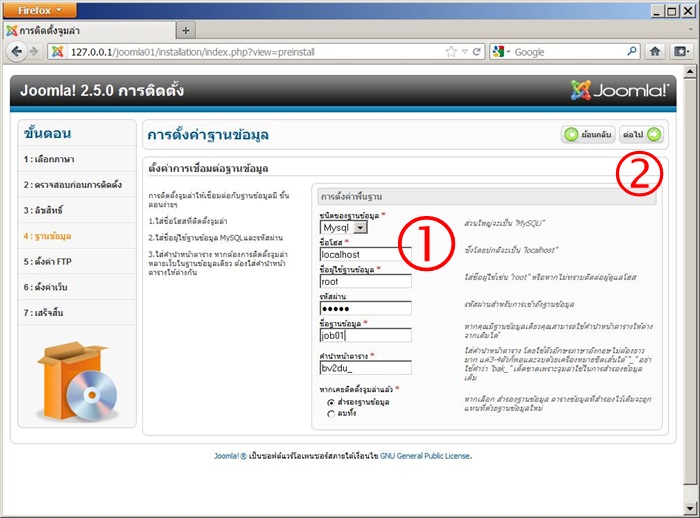The image size is (700, 518).
Task: Select the ลบทิ้ง (remove) radio button
Action: point(331,414)
